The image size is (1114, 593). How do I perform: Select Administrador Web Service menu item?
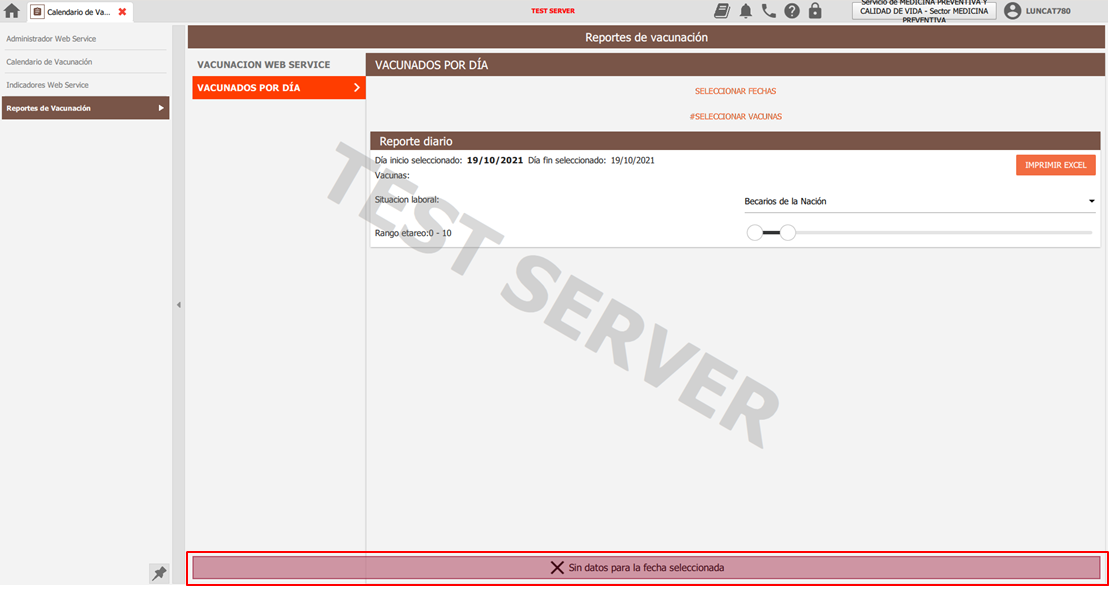tap(52, 39)
